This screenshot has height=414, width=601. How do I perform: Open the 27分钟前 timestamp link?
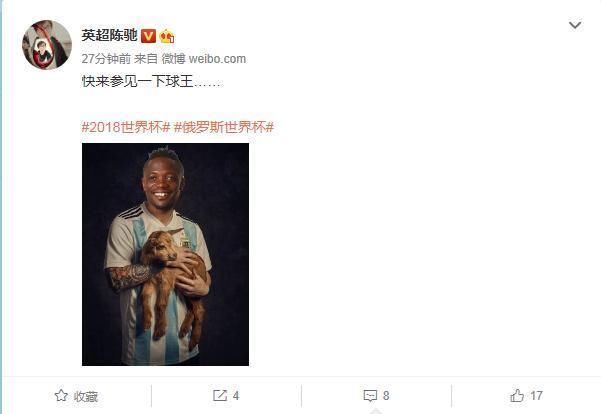[x=106, y=59]
